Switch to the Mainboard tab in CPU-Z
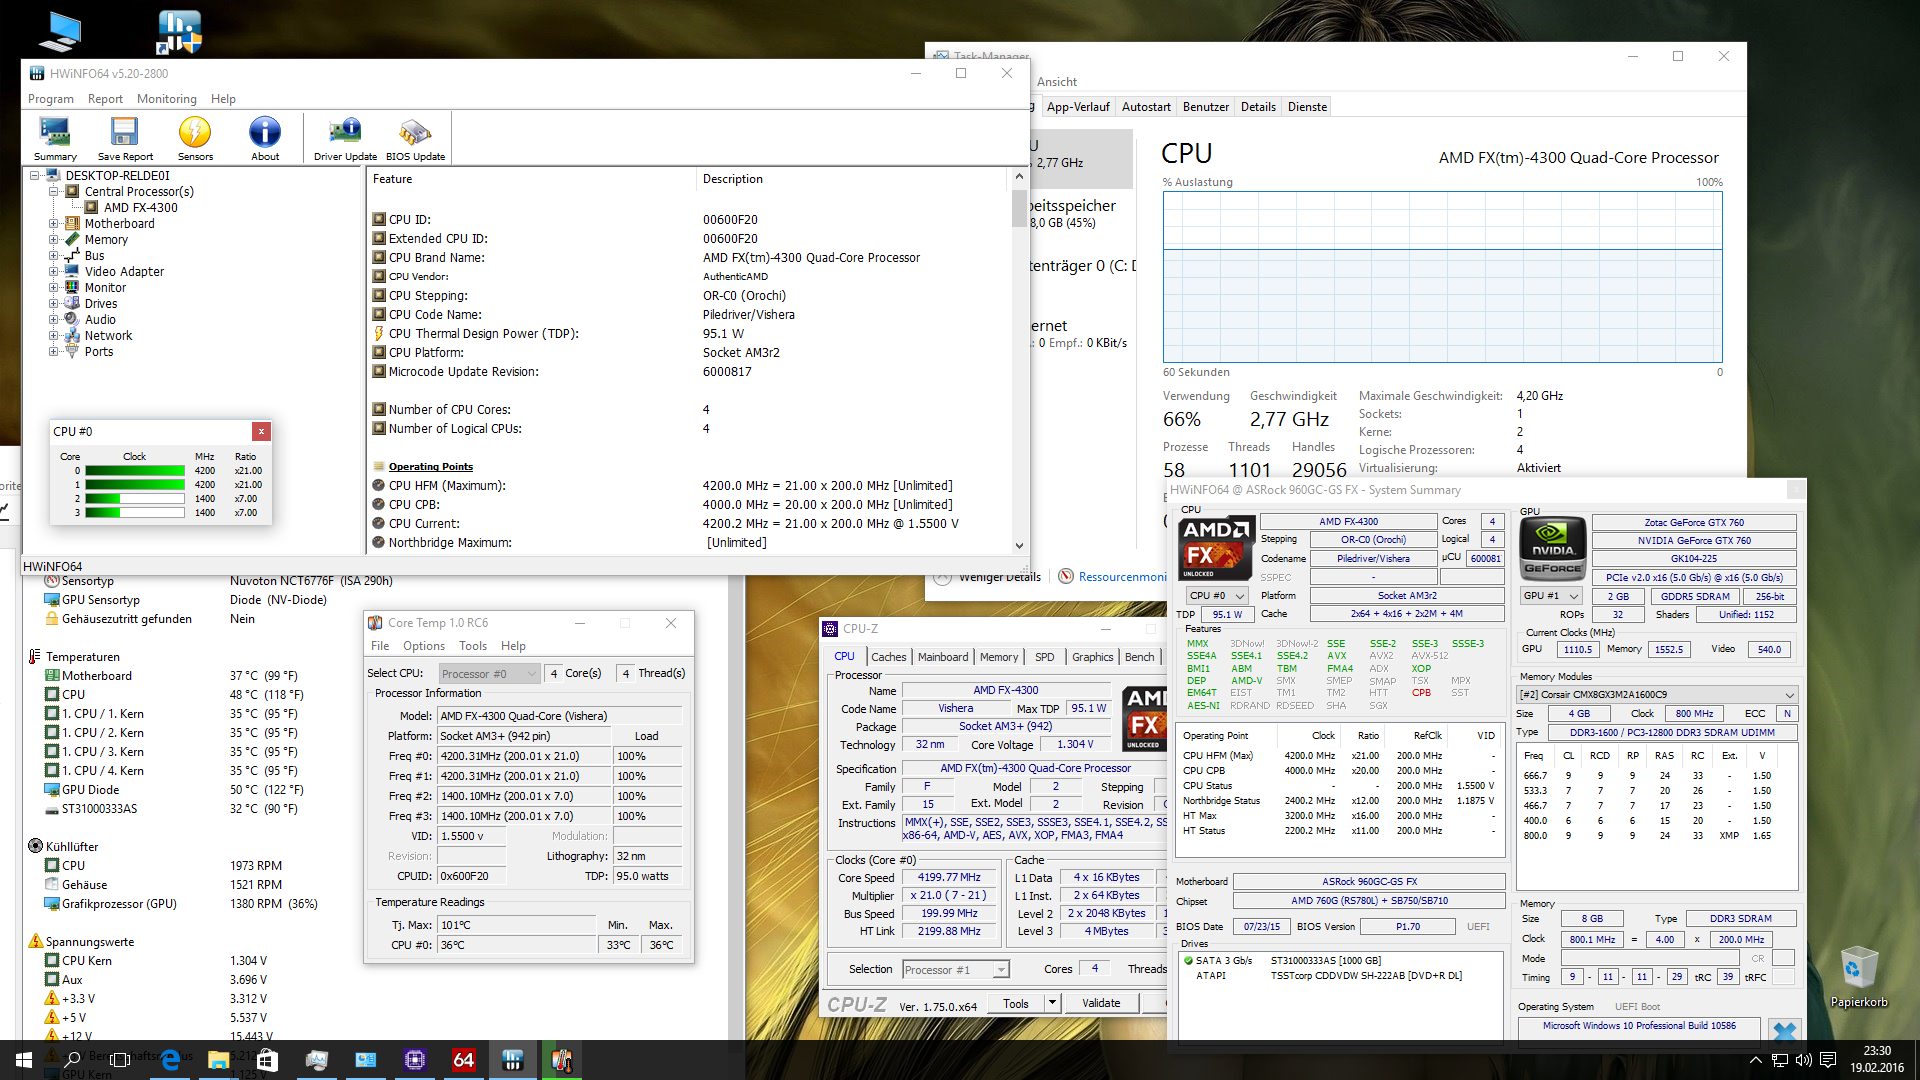 pos(942,657)
